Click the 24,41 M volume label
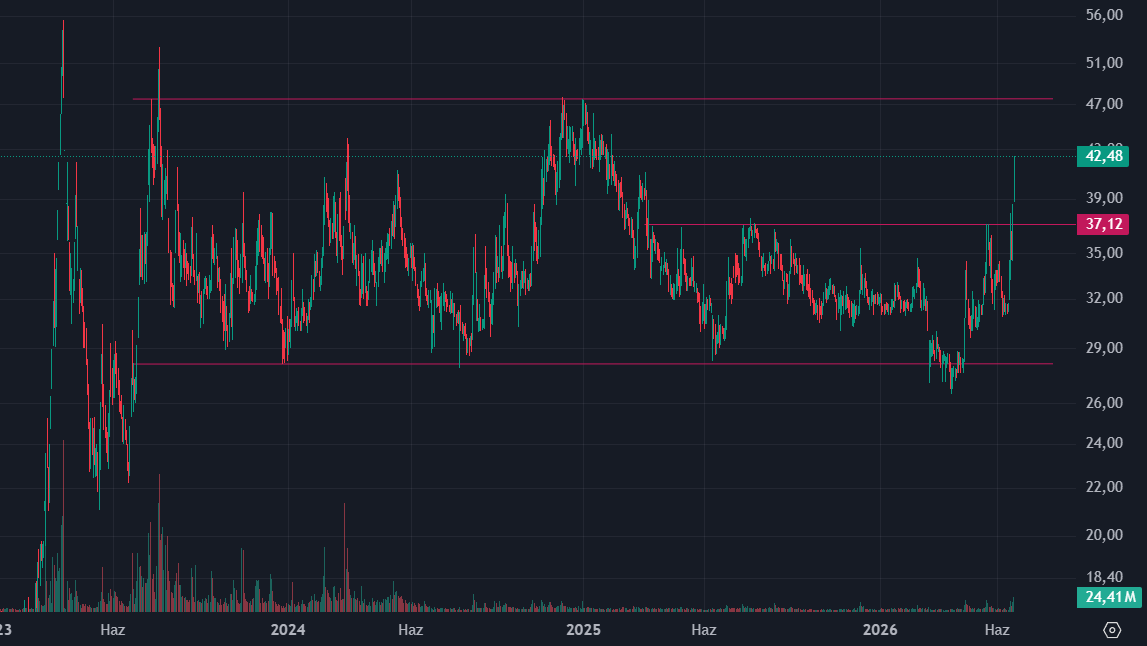 [x=1110, y=597]
